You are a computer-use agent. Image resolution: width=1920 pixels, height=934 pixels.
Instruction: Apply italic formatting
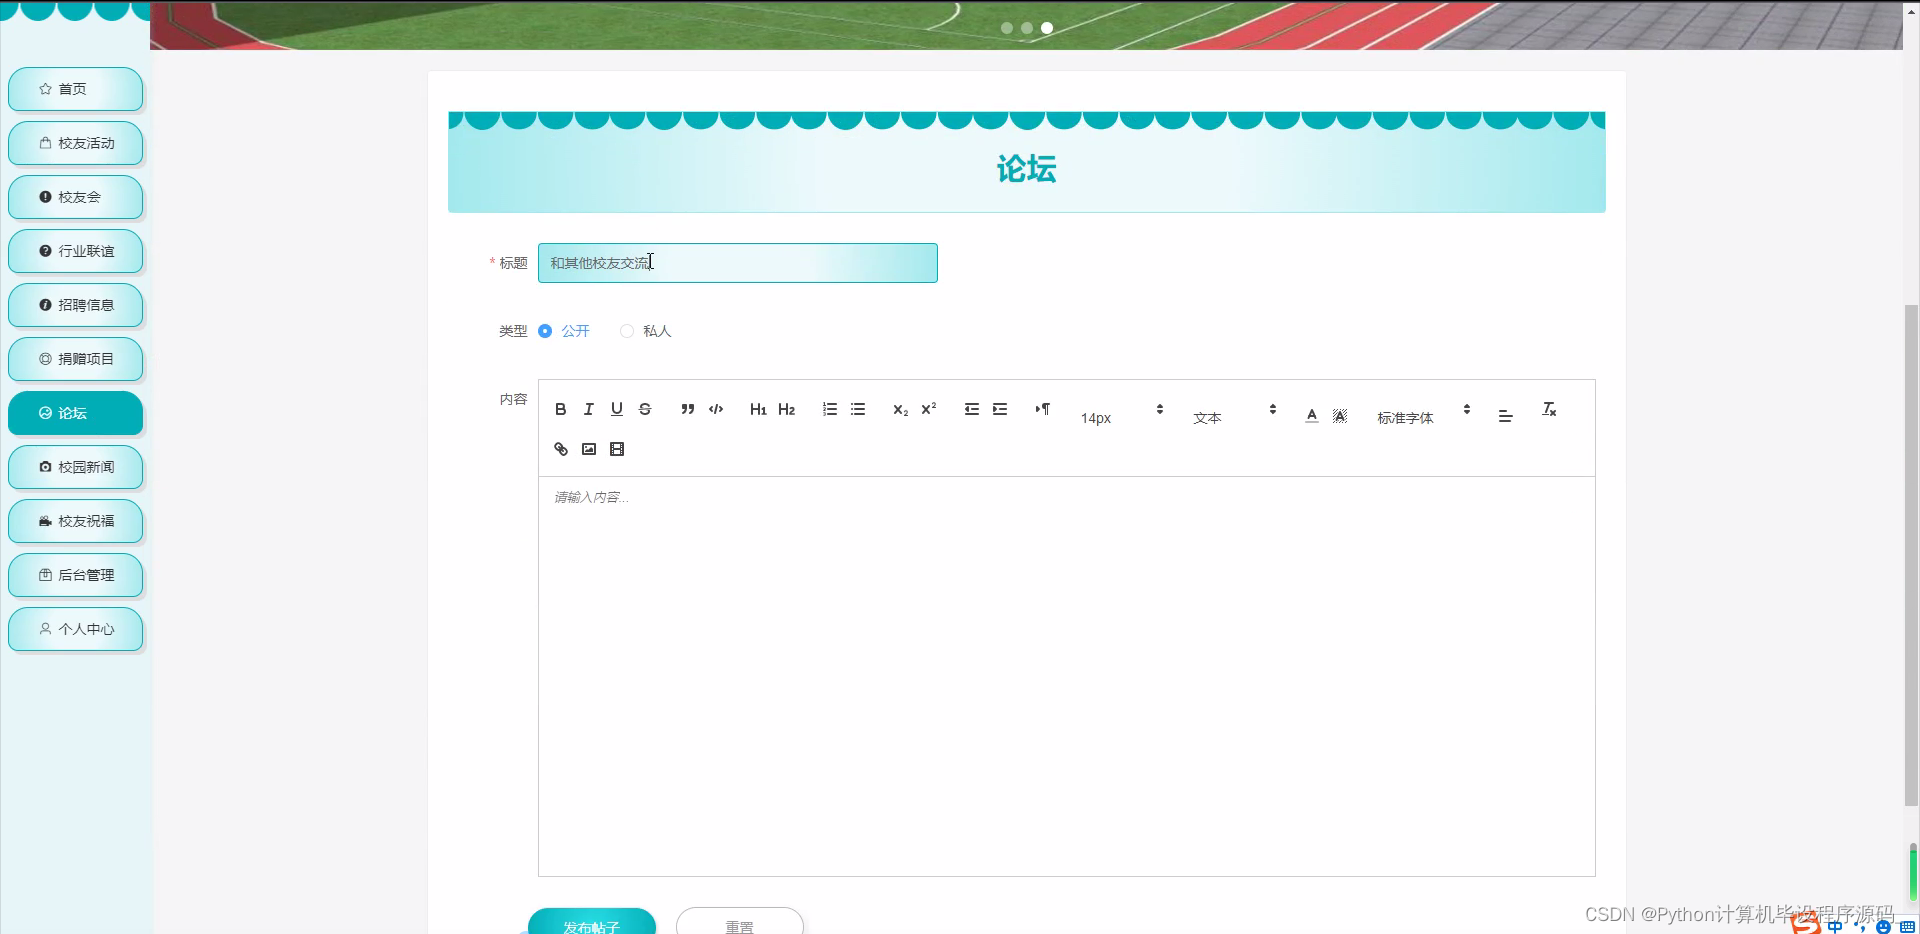pos(588,409)
